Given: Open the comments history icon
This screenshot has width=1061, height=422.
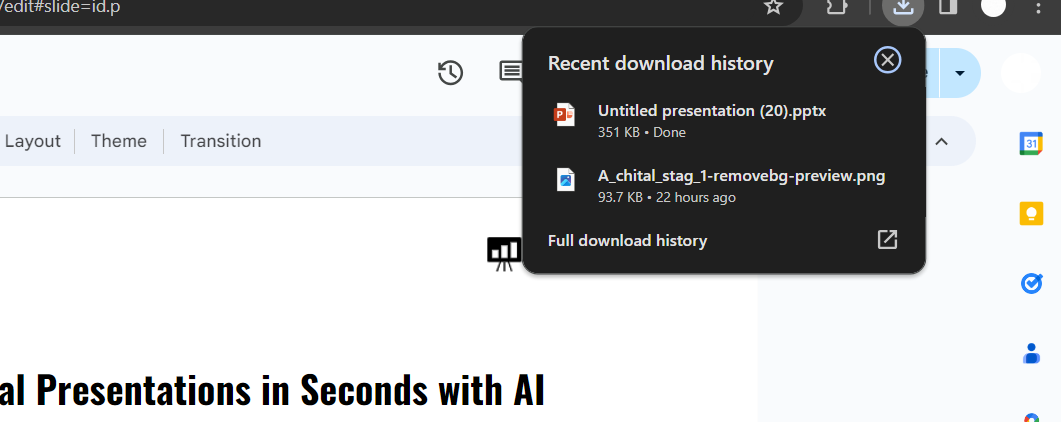Looking at the screenshot, I should [510, 72].
